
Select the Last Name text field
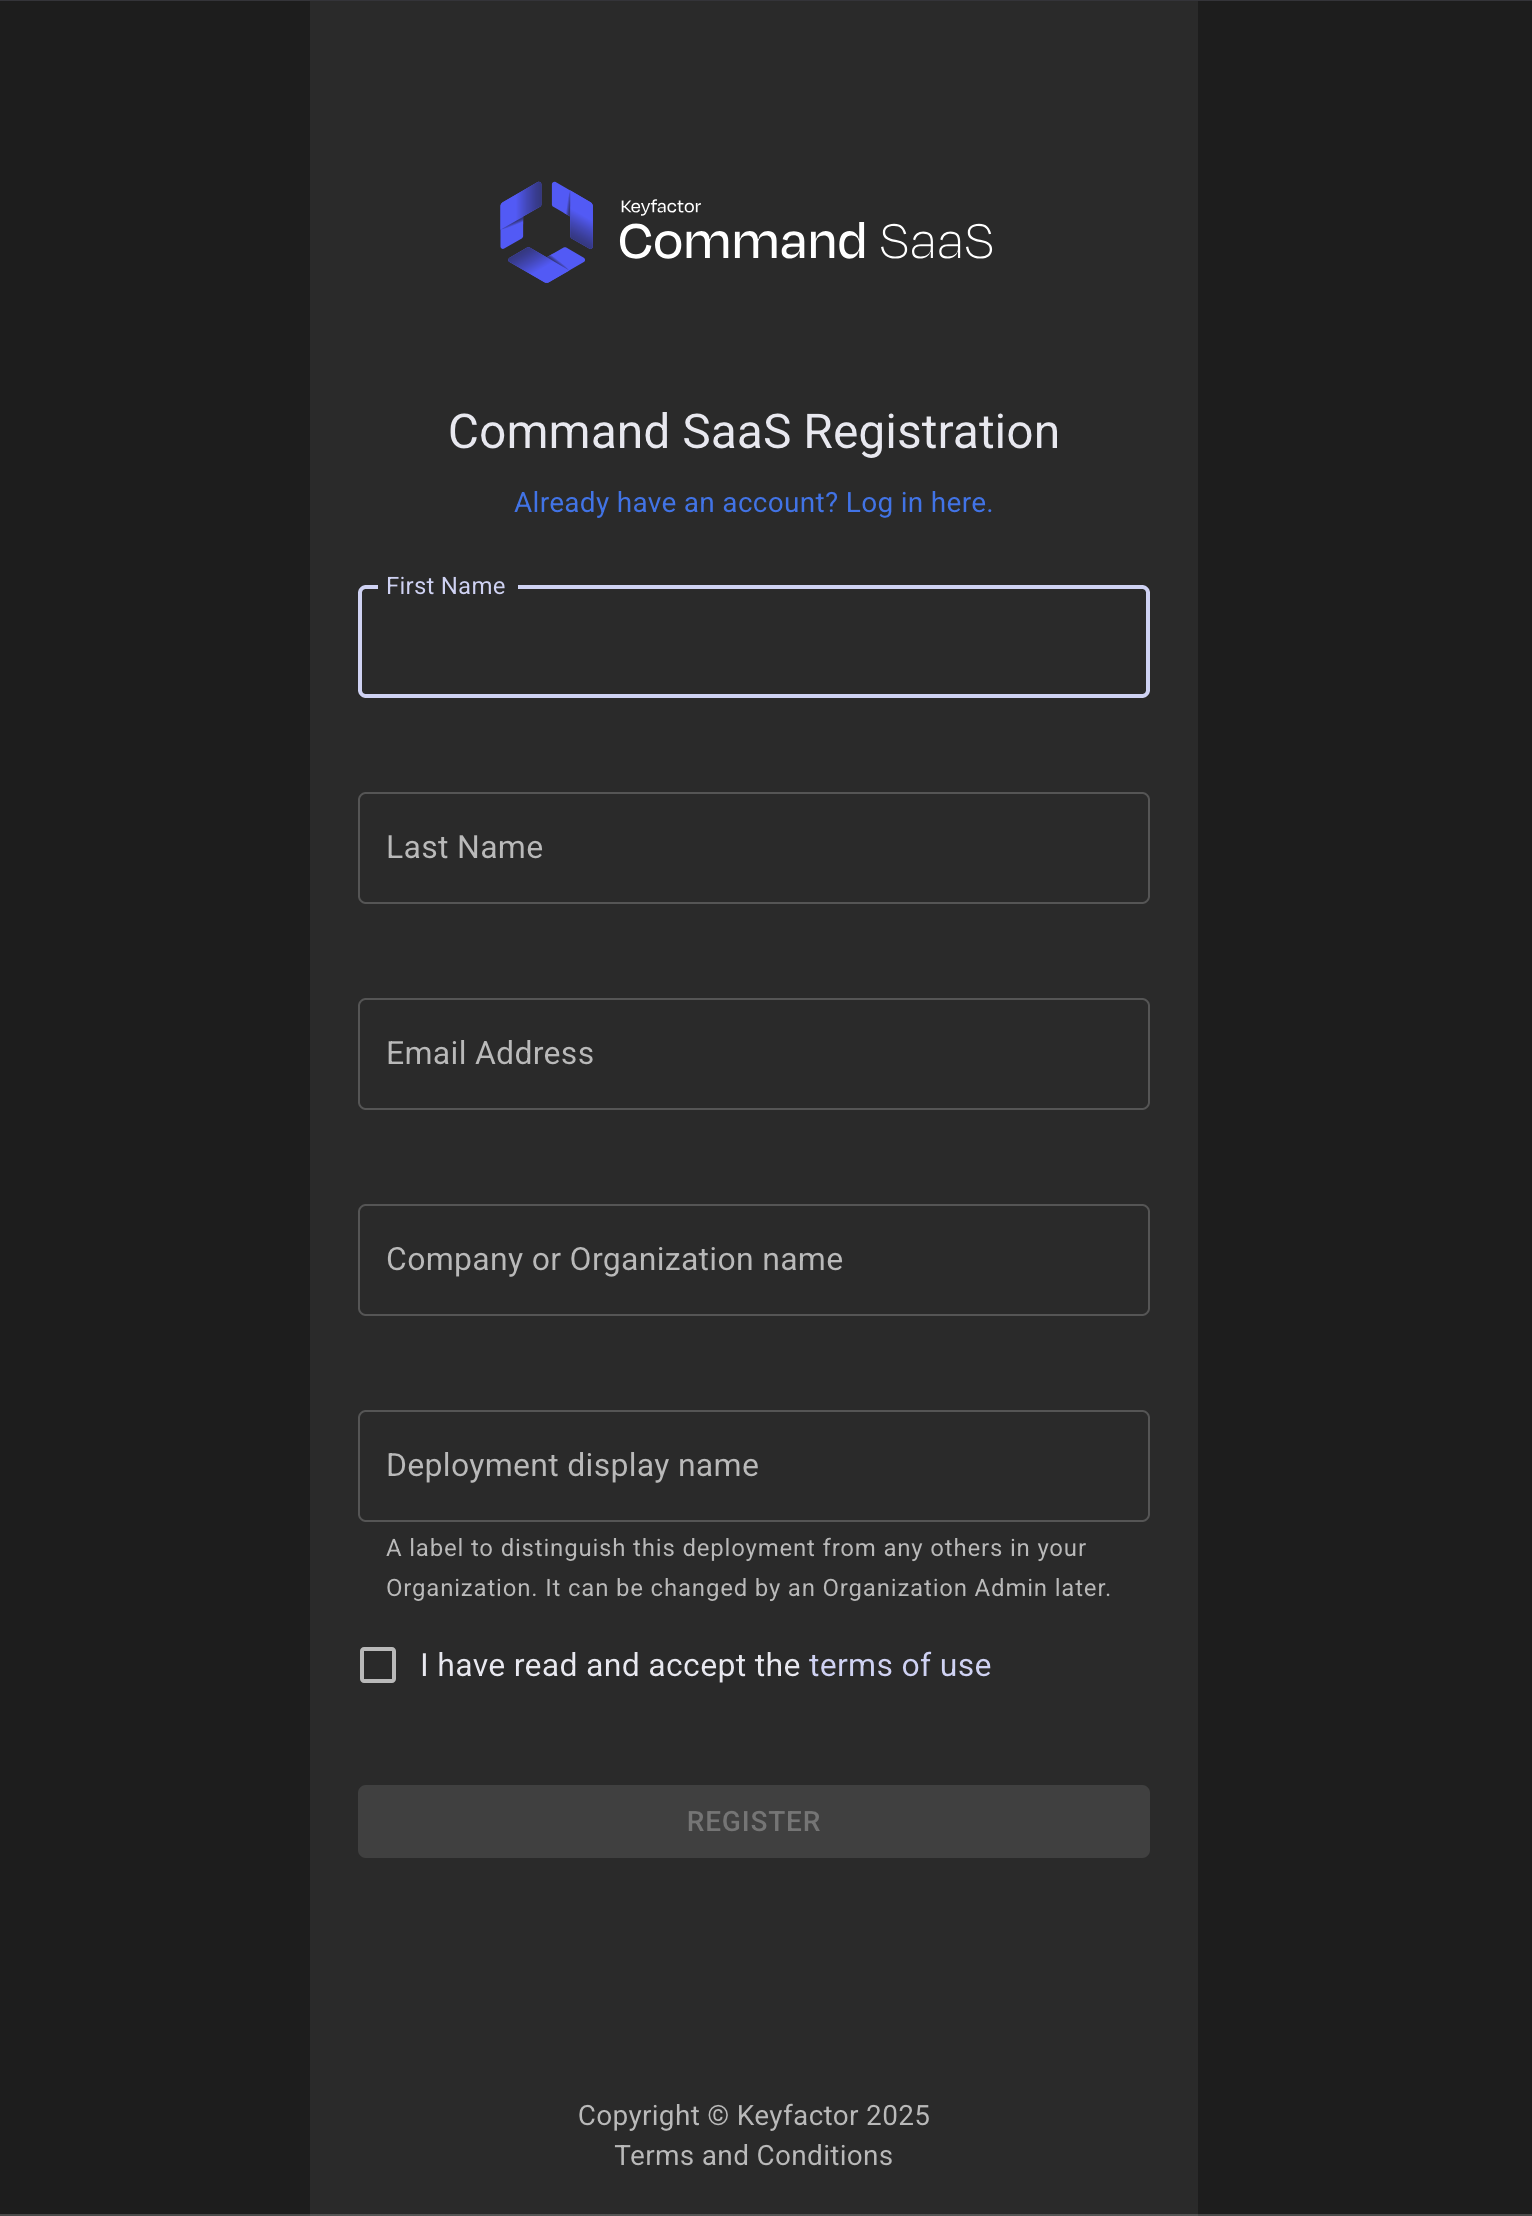[753, 848]
